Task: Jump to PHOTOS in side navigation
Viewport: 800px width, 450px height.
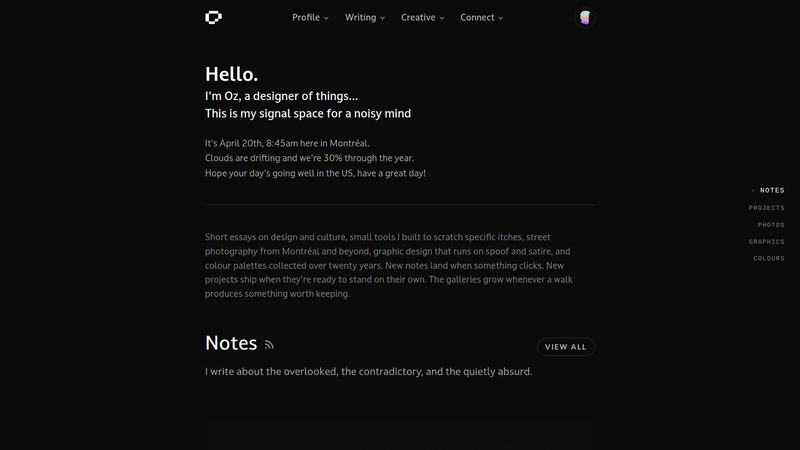Action: pos(771,224)
